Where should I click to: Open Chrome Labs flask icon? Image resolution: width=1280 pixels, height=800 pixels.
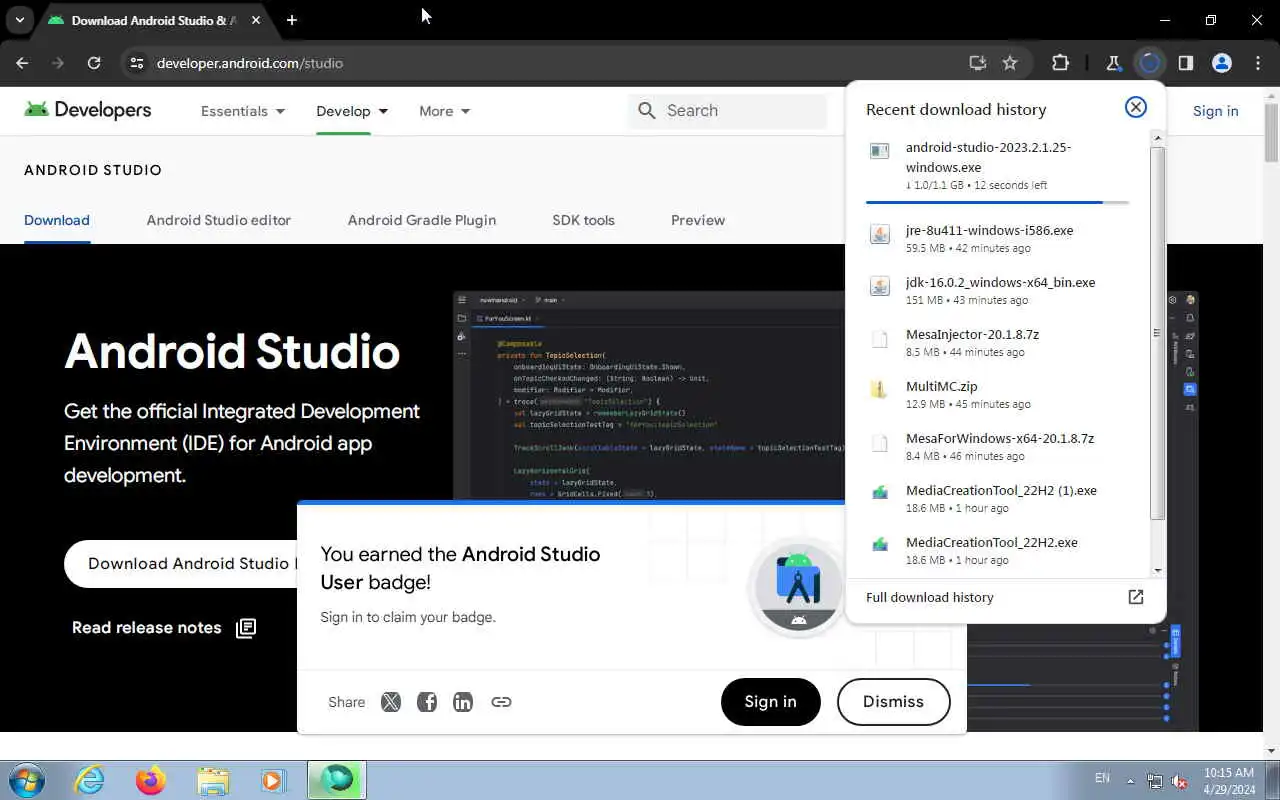[1113, 63]
